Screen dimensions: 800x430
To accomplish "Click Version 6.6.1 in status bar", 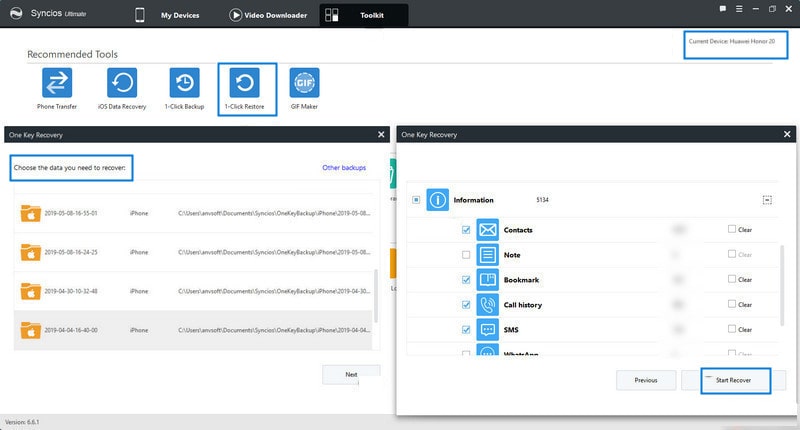I will click(x=22, y=422).
